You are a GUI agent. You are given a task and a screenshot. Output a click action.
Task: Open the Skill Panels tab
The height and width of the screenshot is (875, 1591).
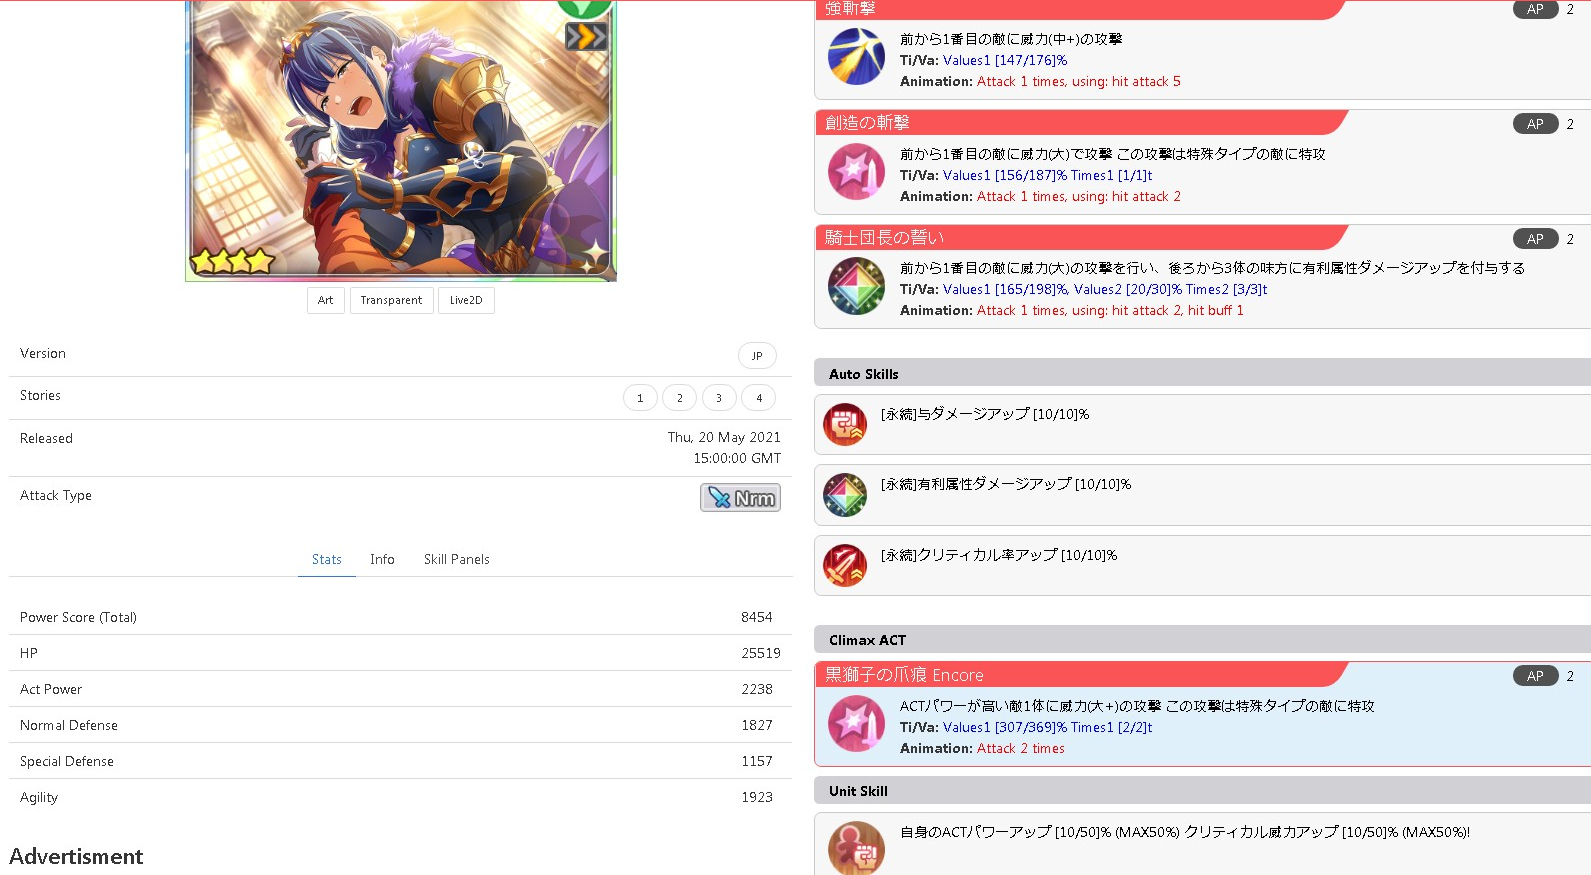[456, 559]
